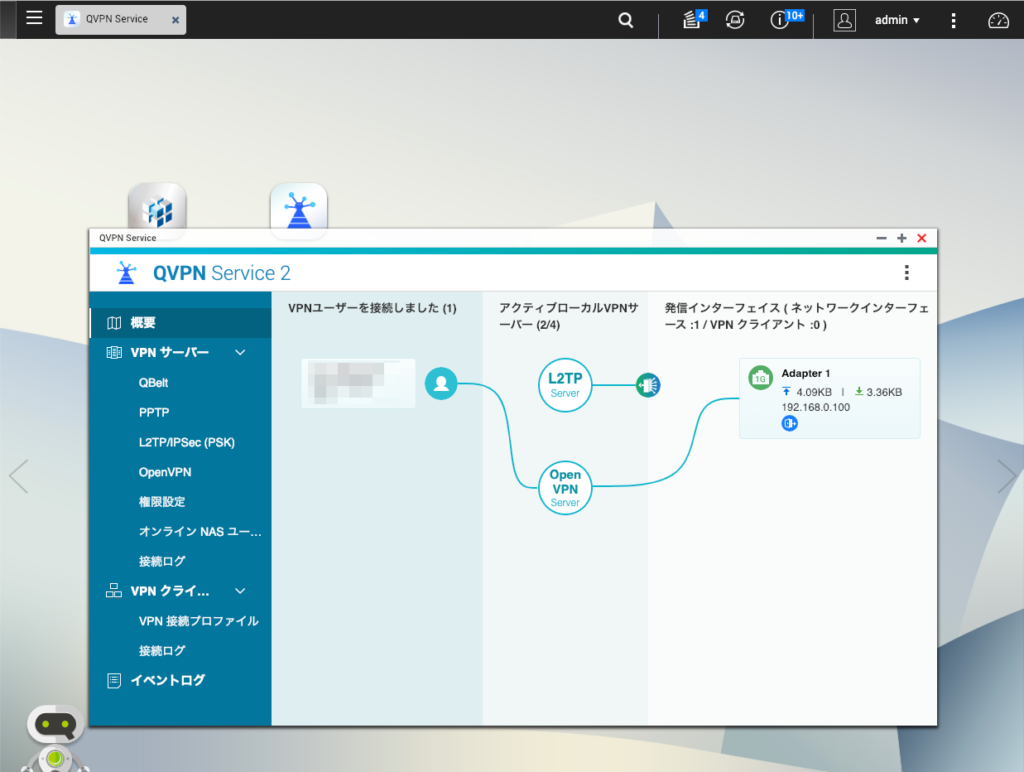Collapse the VPN サーバー section
This screenshot has width=1024, height=772.
pyautogui.click(x=239, y=352)
